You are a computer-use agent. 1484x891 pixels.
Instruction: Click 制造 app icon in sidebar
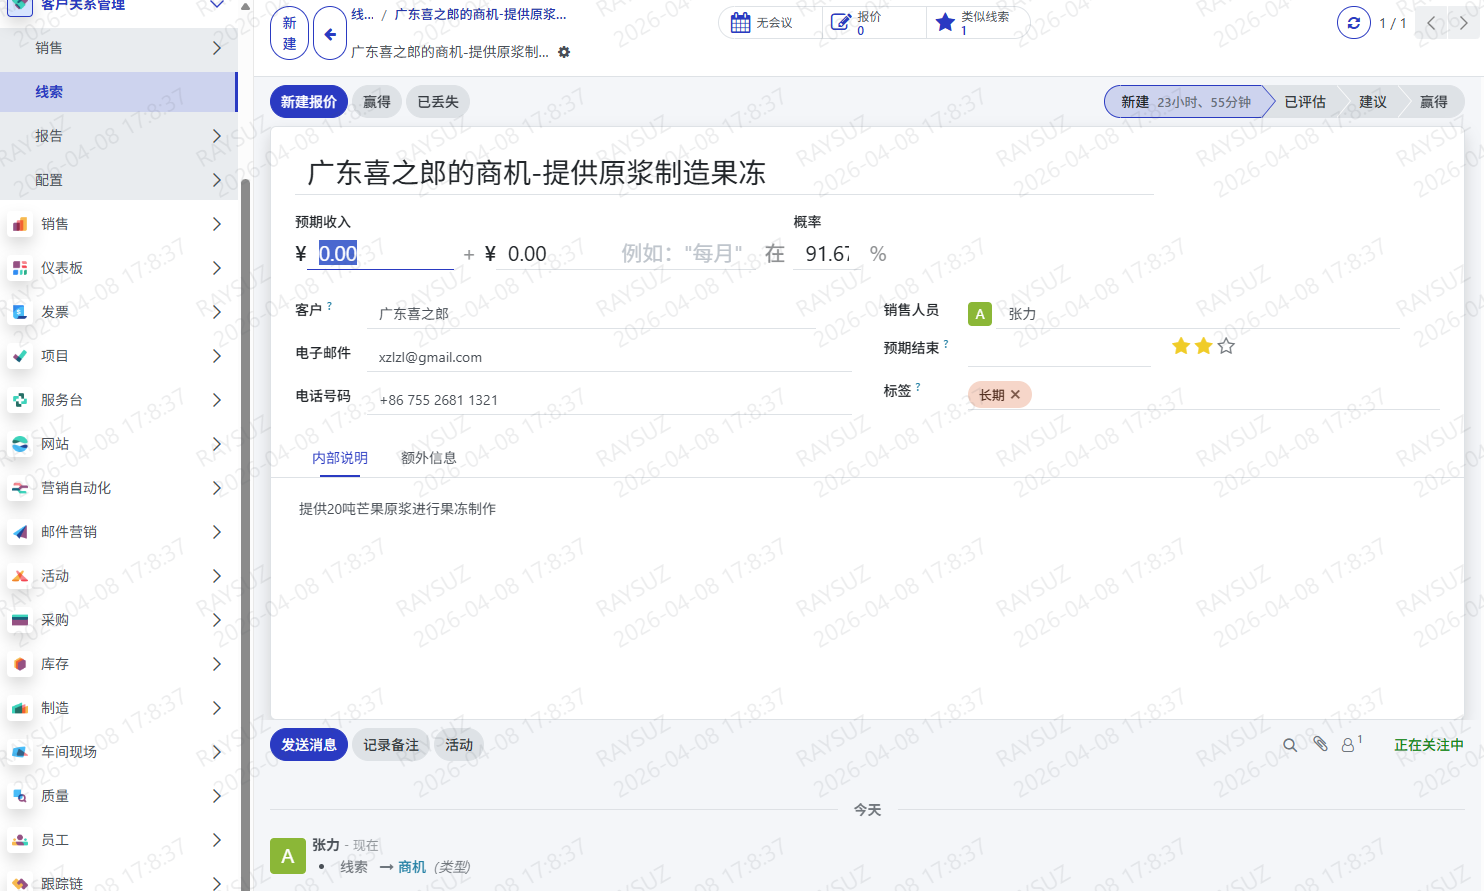[x=20, y=708]
